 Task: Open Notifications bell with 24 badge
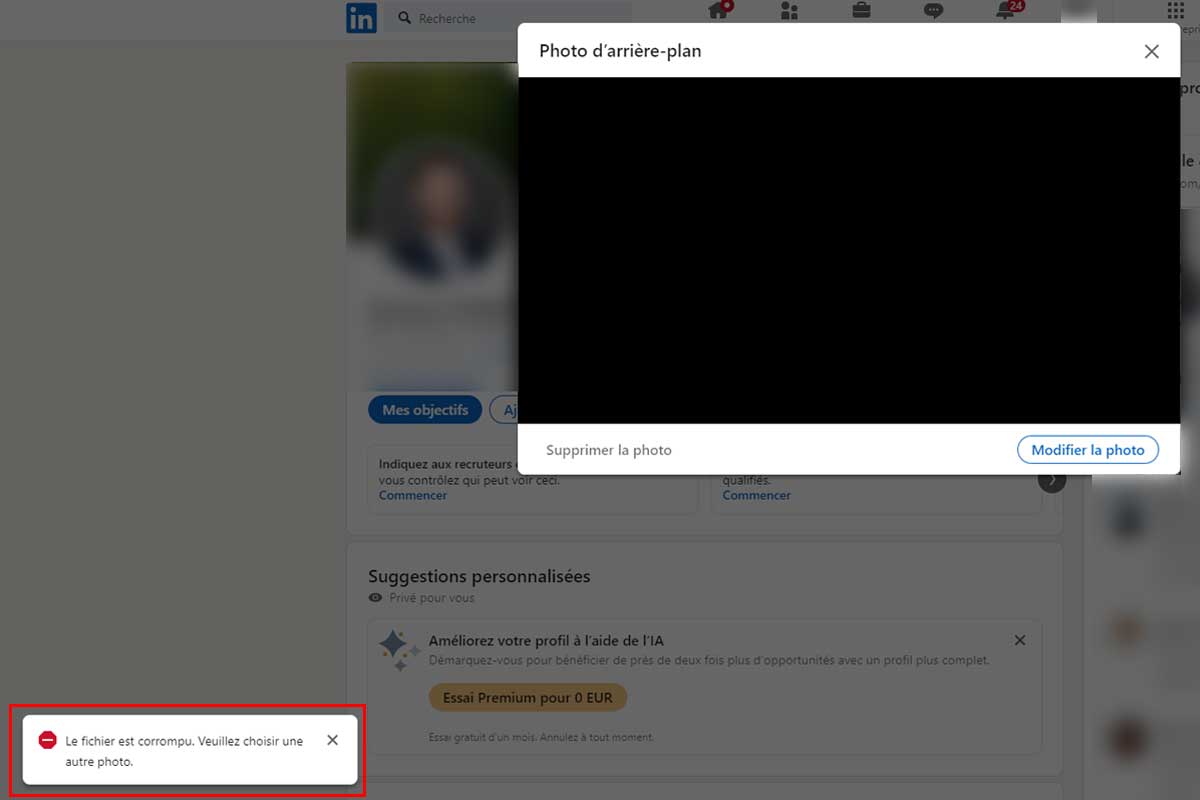pos(1007,11)
